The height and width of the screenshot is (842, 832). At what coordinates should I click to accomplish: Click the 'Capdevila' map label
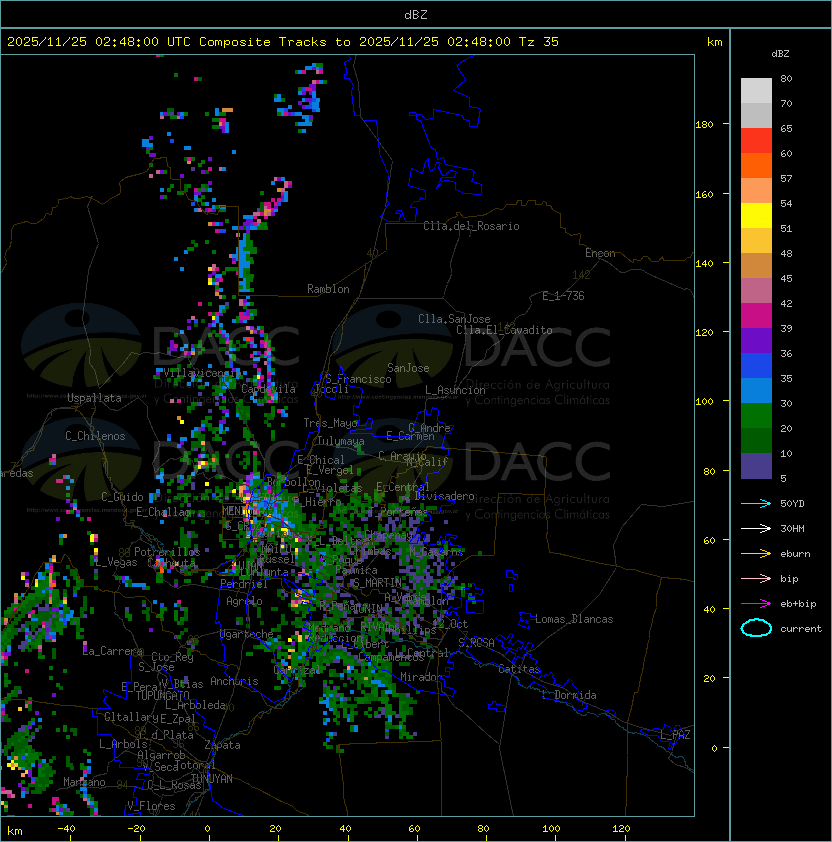(x=269, y=389)
